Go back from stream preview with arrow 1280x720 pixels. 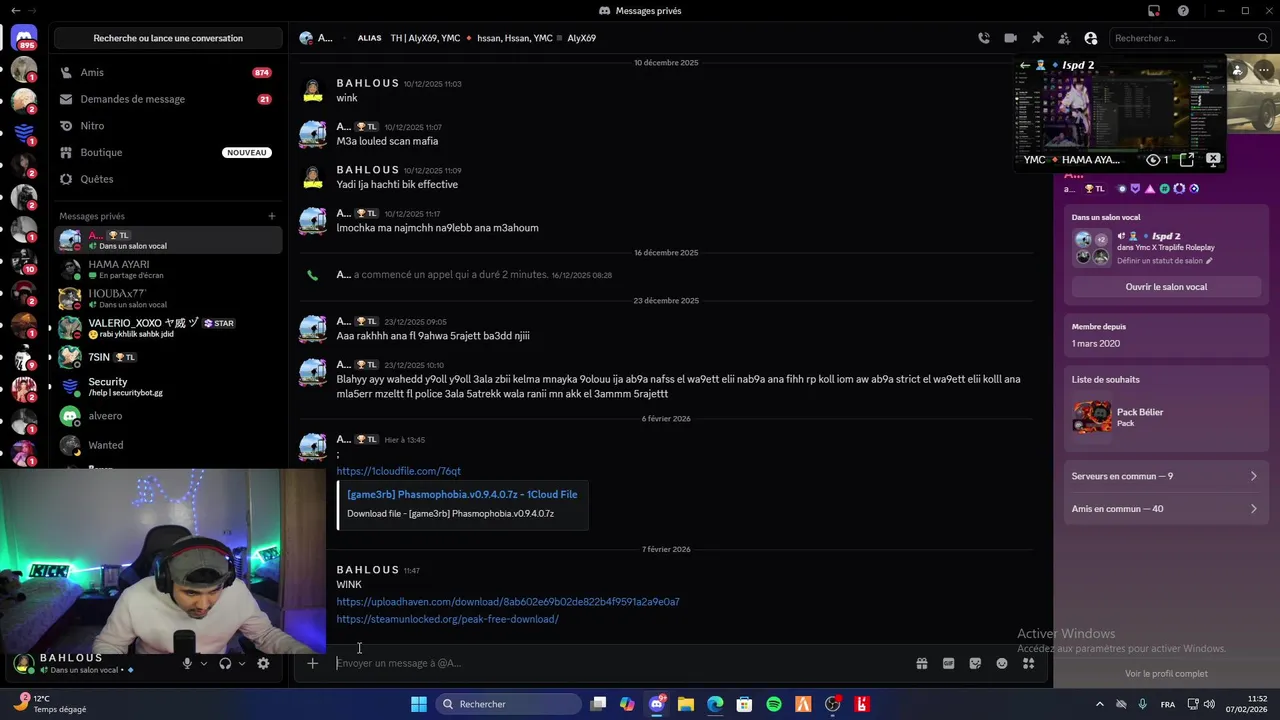[x=1024, y=65]
